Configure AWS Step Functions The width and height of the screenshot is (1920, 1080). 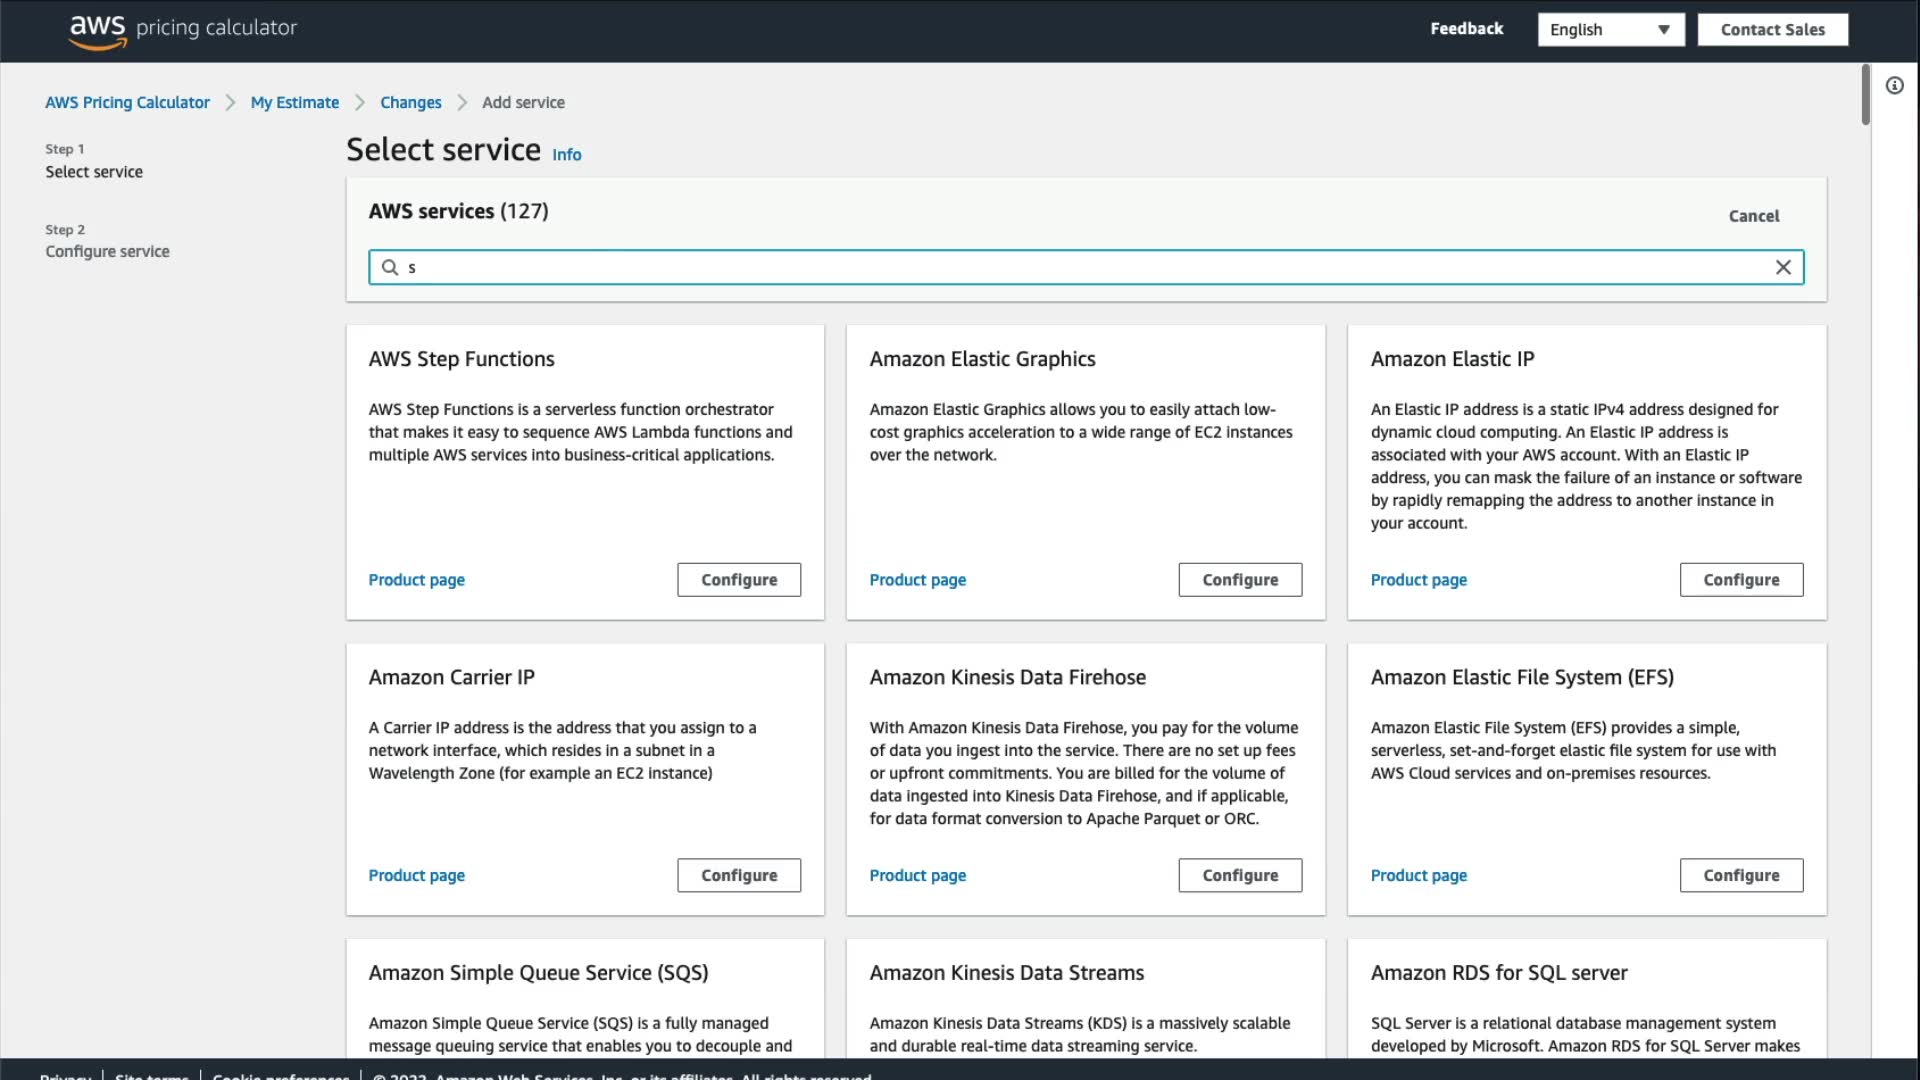(738, 580)
